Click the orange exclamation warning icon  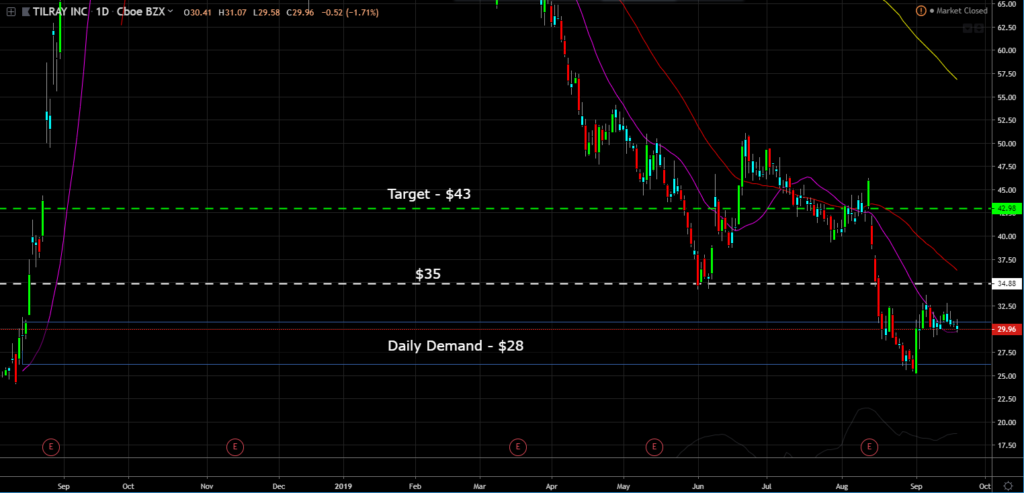(921, 11)
